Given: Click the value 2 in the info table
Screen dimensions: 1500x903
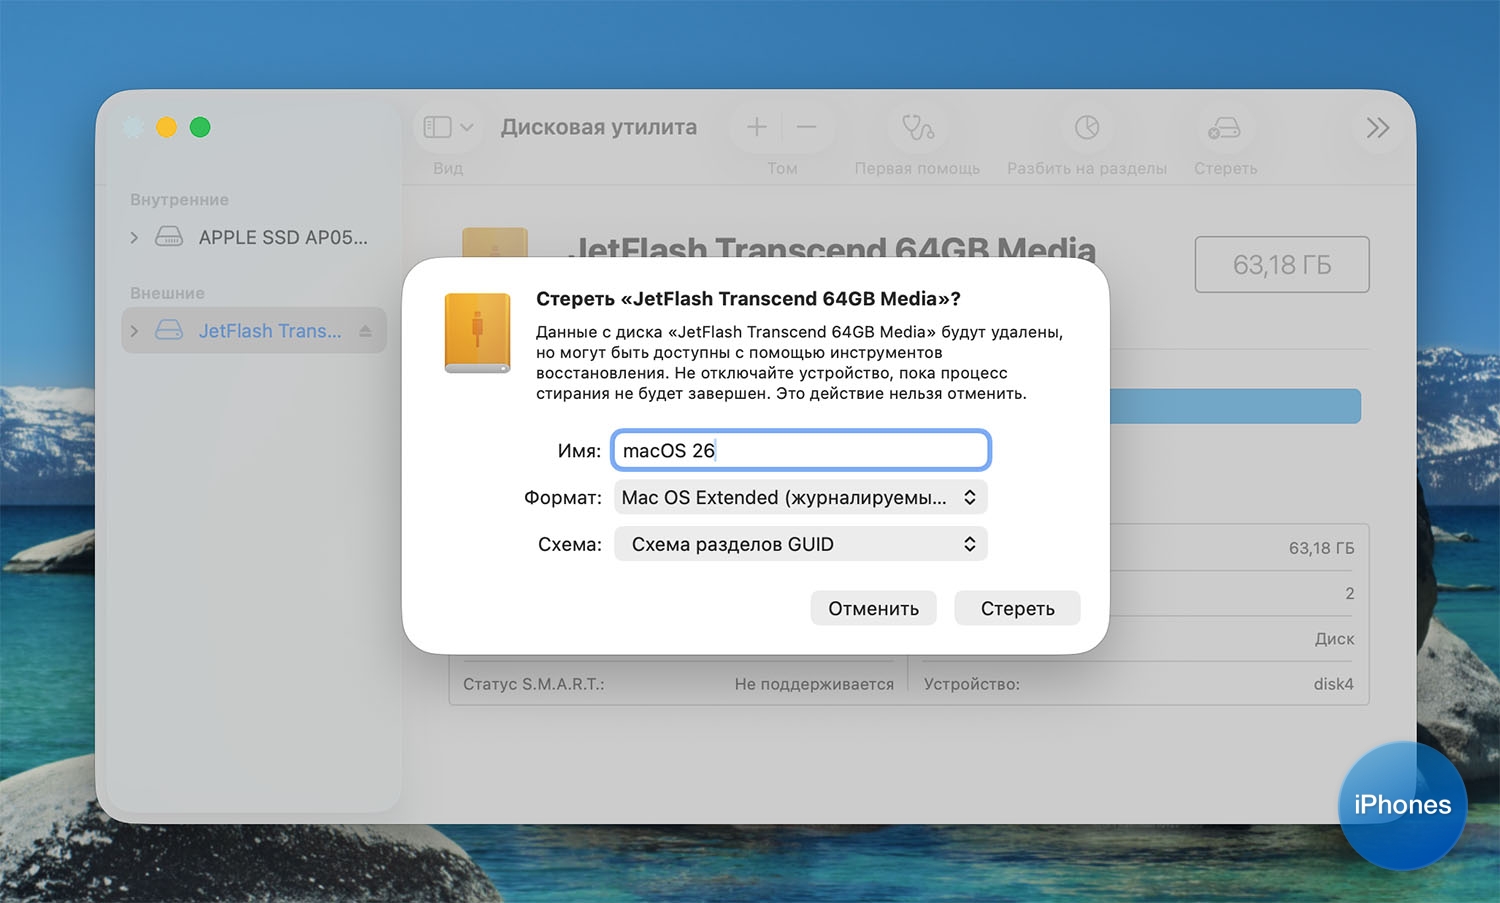Looking at the screenshot, I should [x=1349, y=593].
